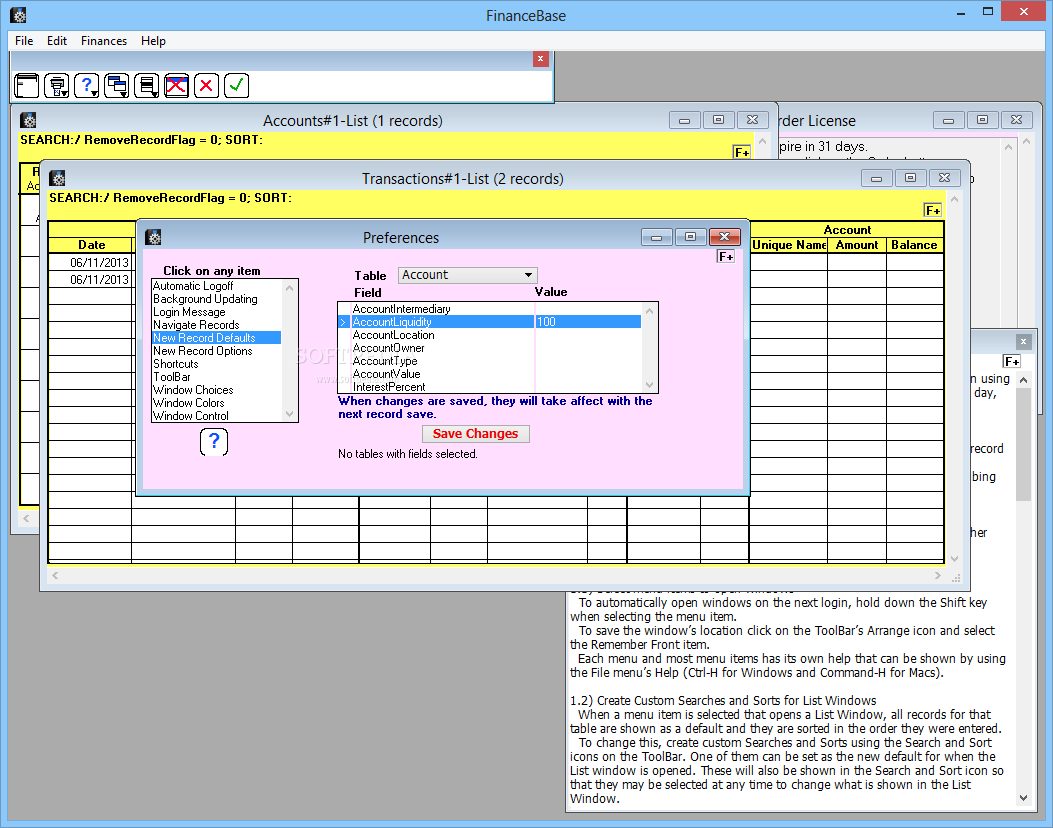Click the F+ button in Preferences window

pyautogui.click(x=726, y=257)
